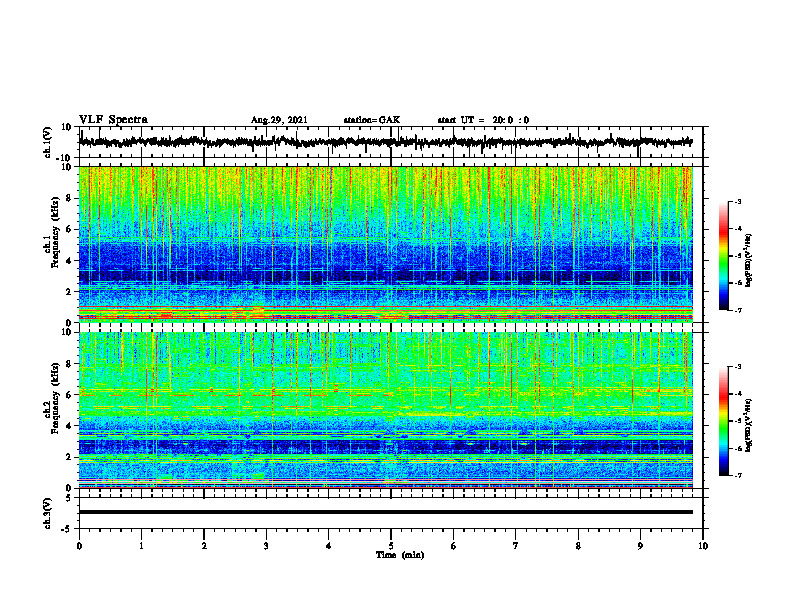Click the ch.2 colorbar log(PSD) label

click(749, 425)
